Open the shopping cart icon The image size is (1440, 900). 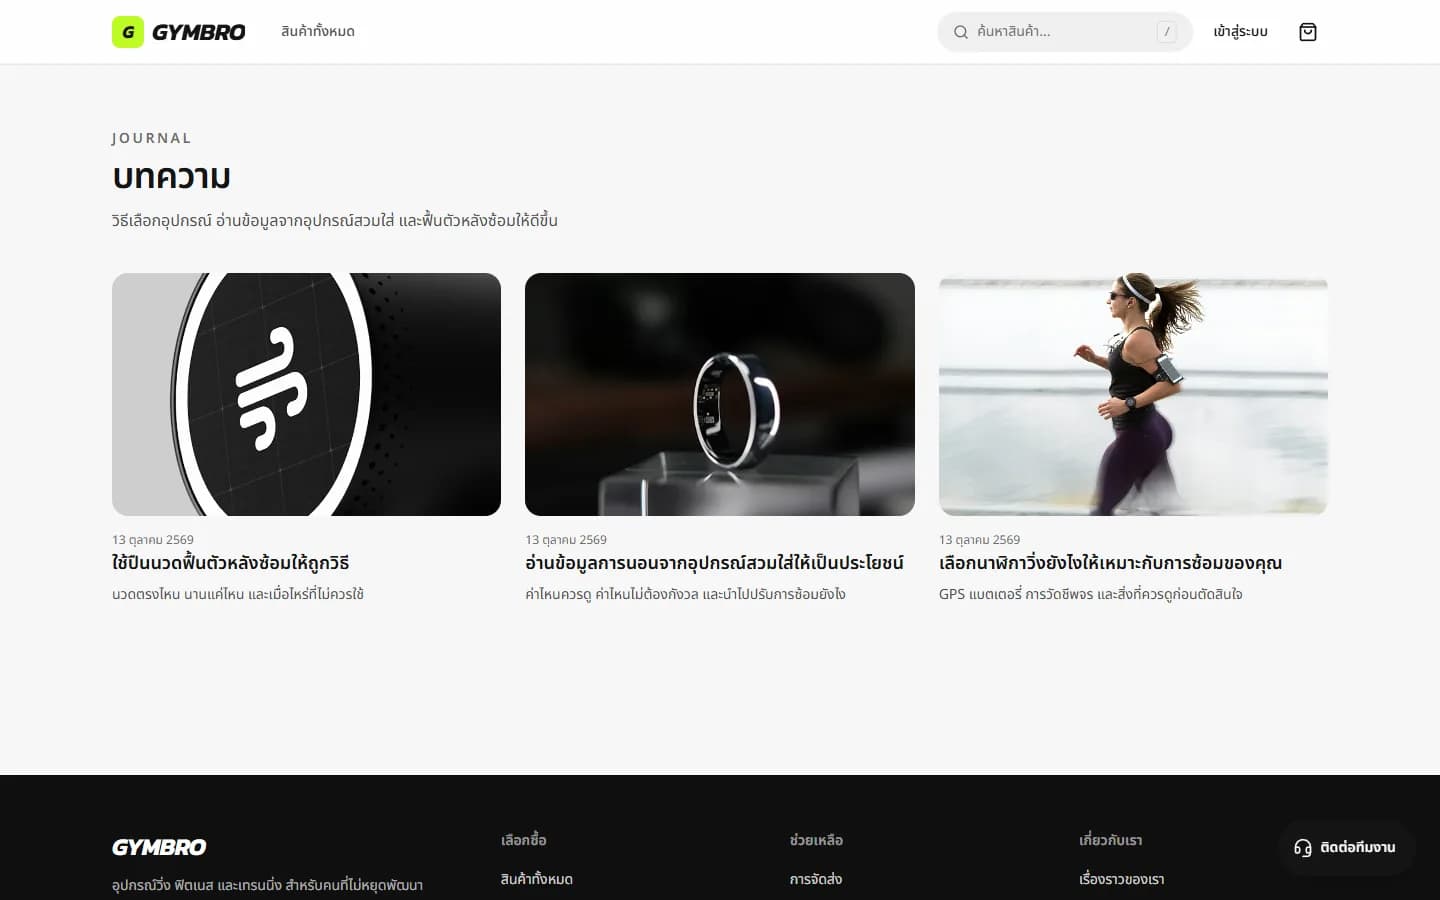click(1308, 32)
